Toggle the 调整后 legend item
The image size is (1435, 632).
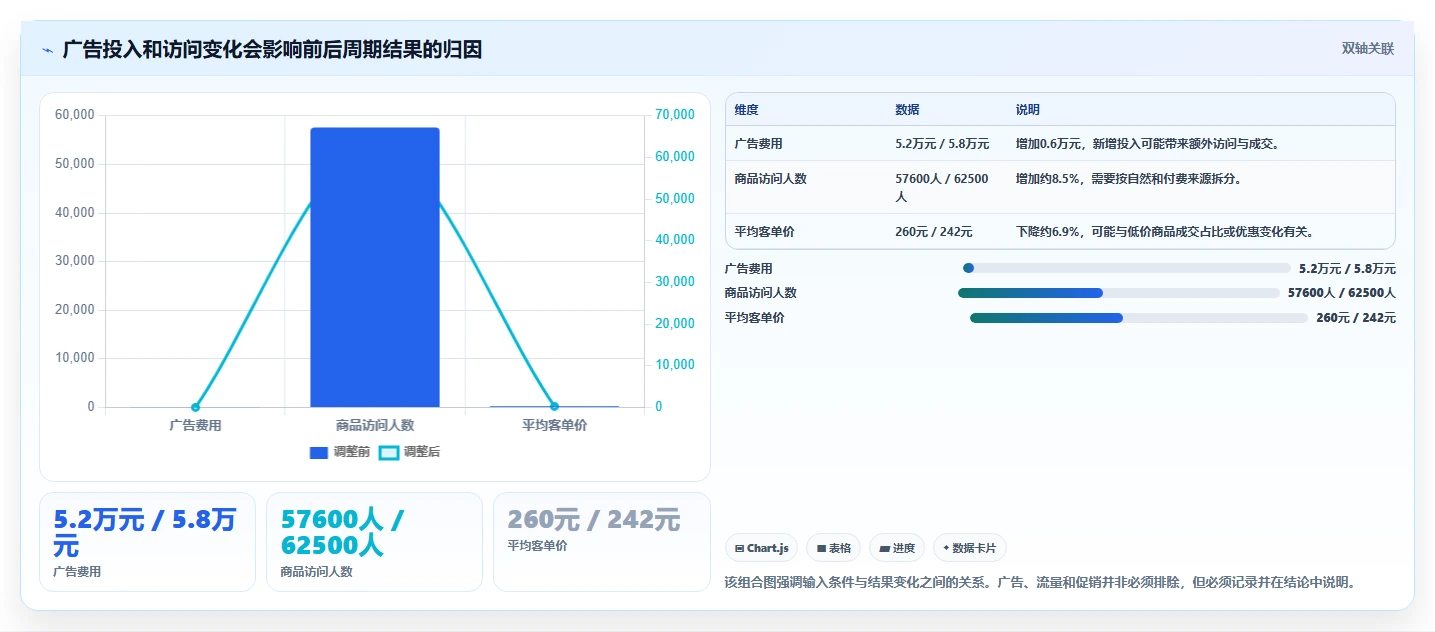[410, 452]
